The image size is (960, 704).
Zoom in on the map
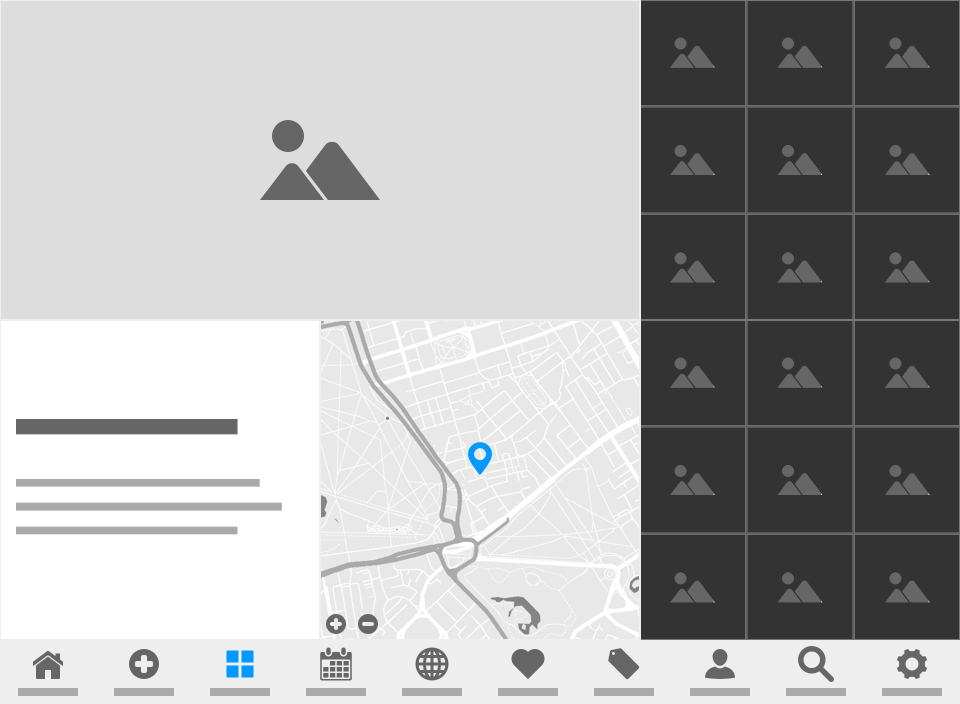[x=336, y=623]
